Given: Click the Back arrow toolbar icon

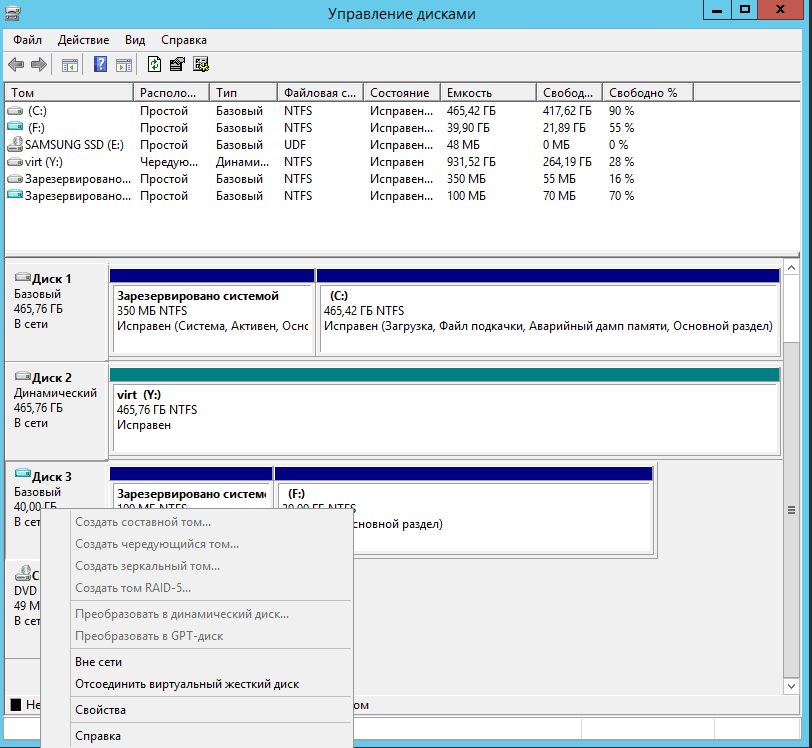Looking at the screenshot, I should 16,65.
